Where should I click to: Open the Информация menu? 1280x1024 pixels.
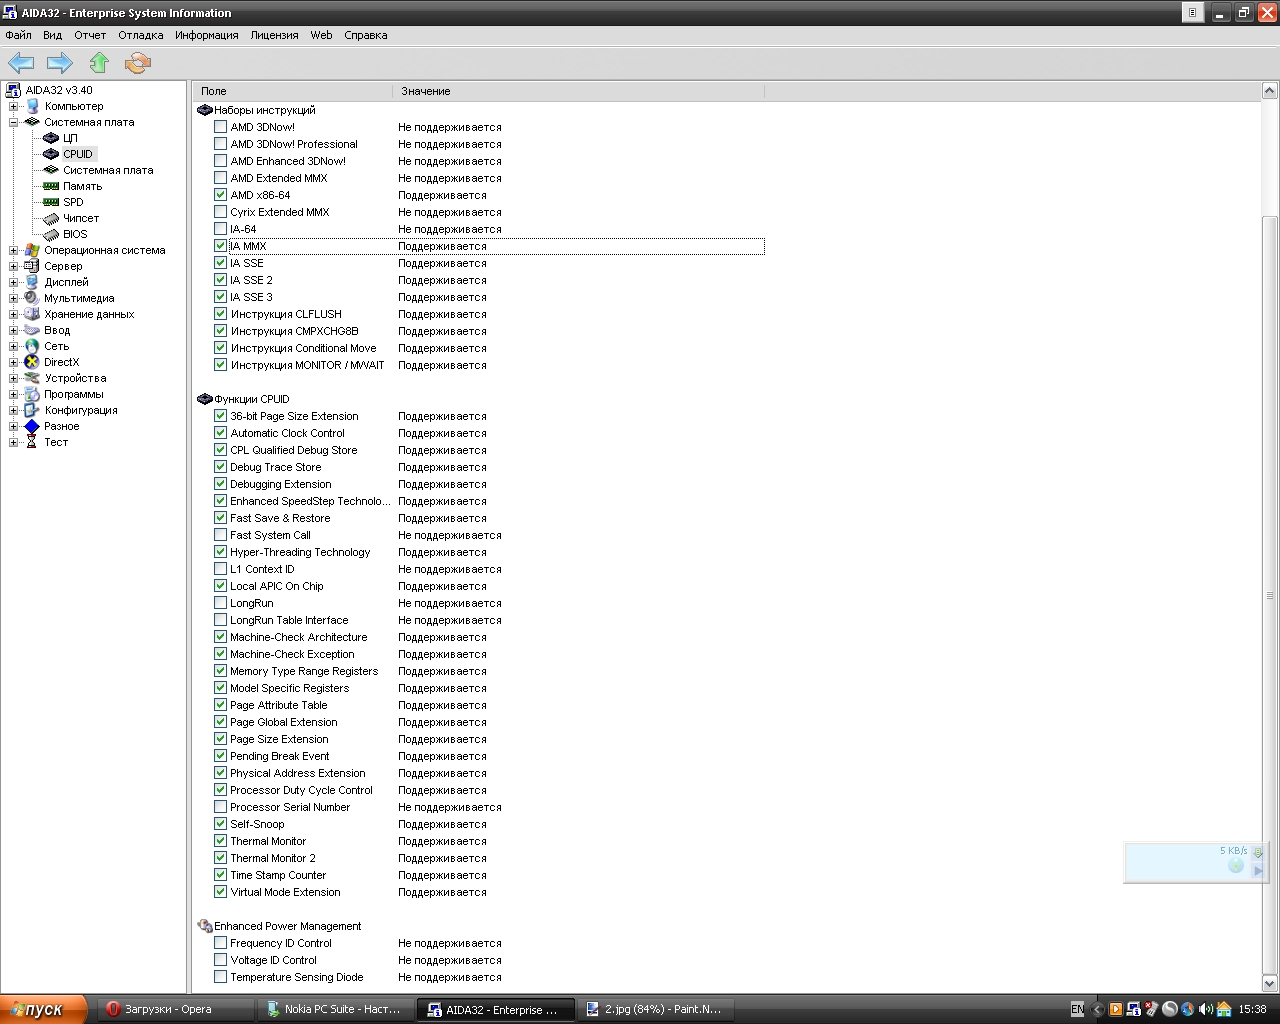tap(206, 35)
